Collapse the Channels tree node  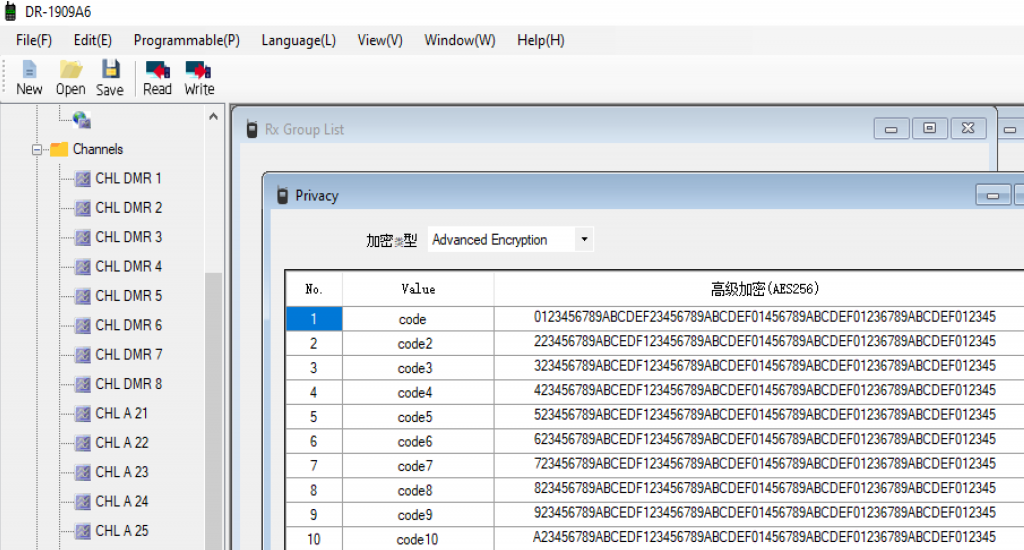click(37, 150)
